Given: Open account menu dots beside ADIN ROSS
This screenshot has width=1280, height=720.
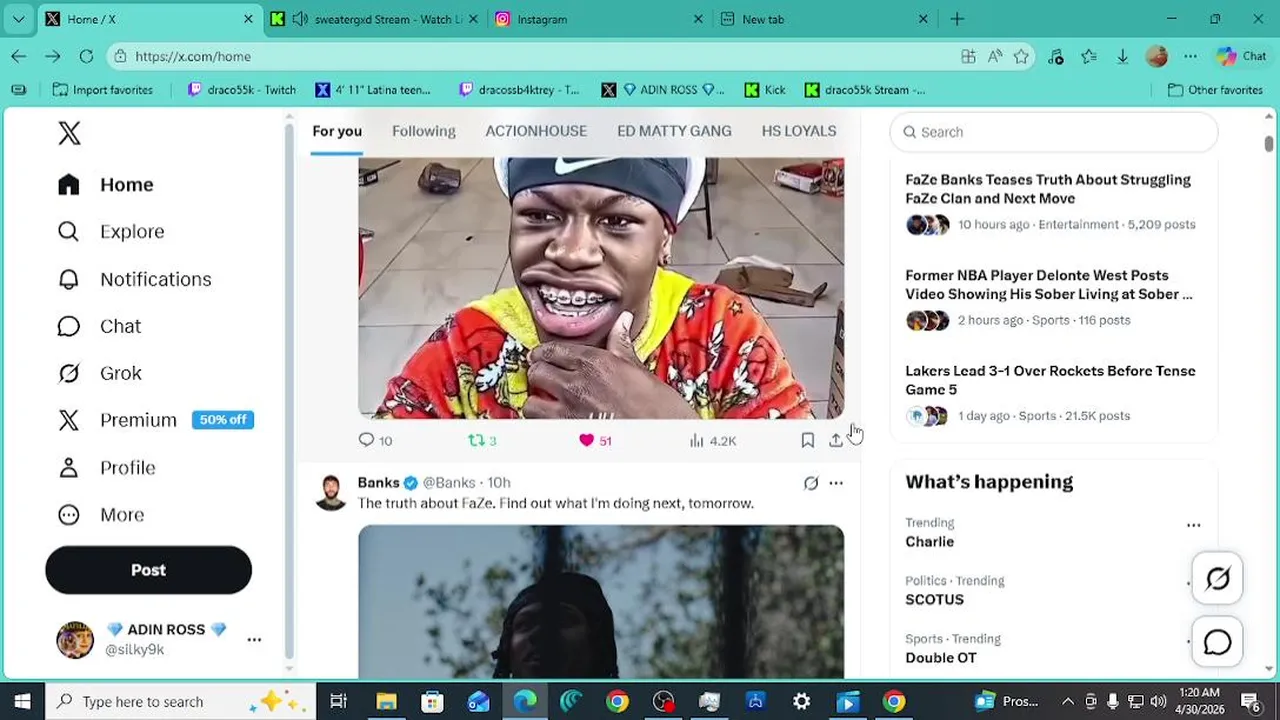Looking at the screenshot, I should pos(254,640).
